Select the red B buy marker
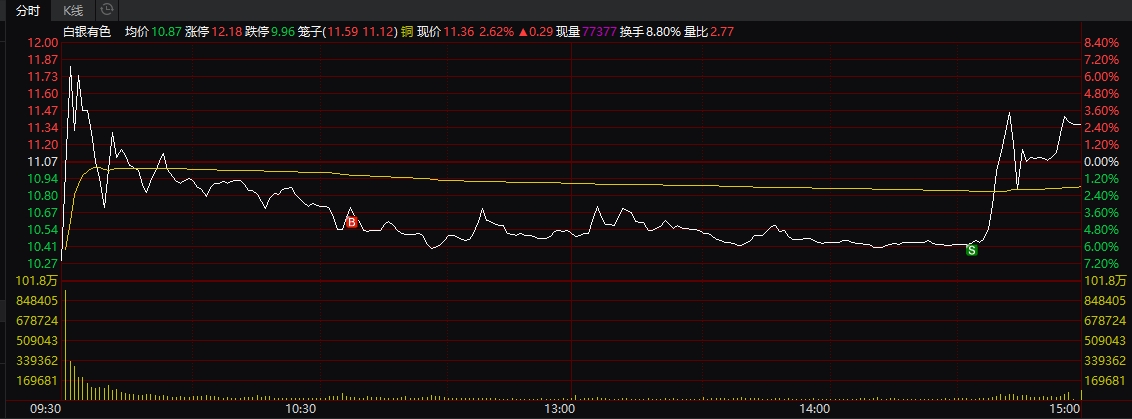The height and width of the screenshot is (419, 1132). (352, 223)
